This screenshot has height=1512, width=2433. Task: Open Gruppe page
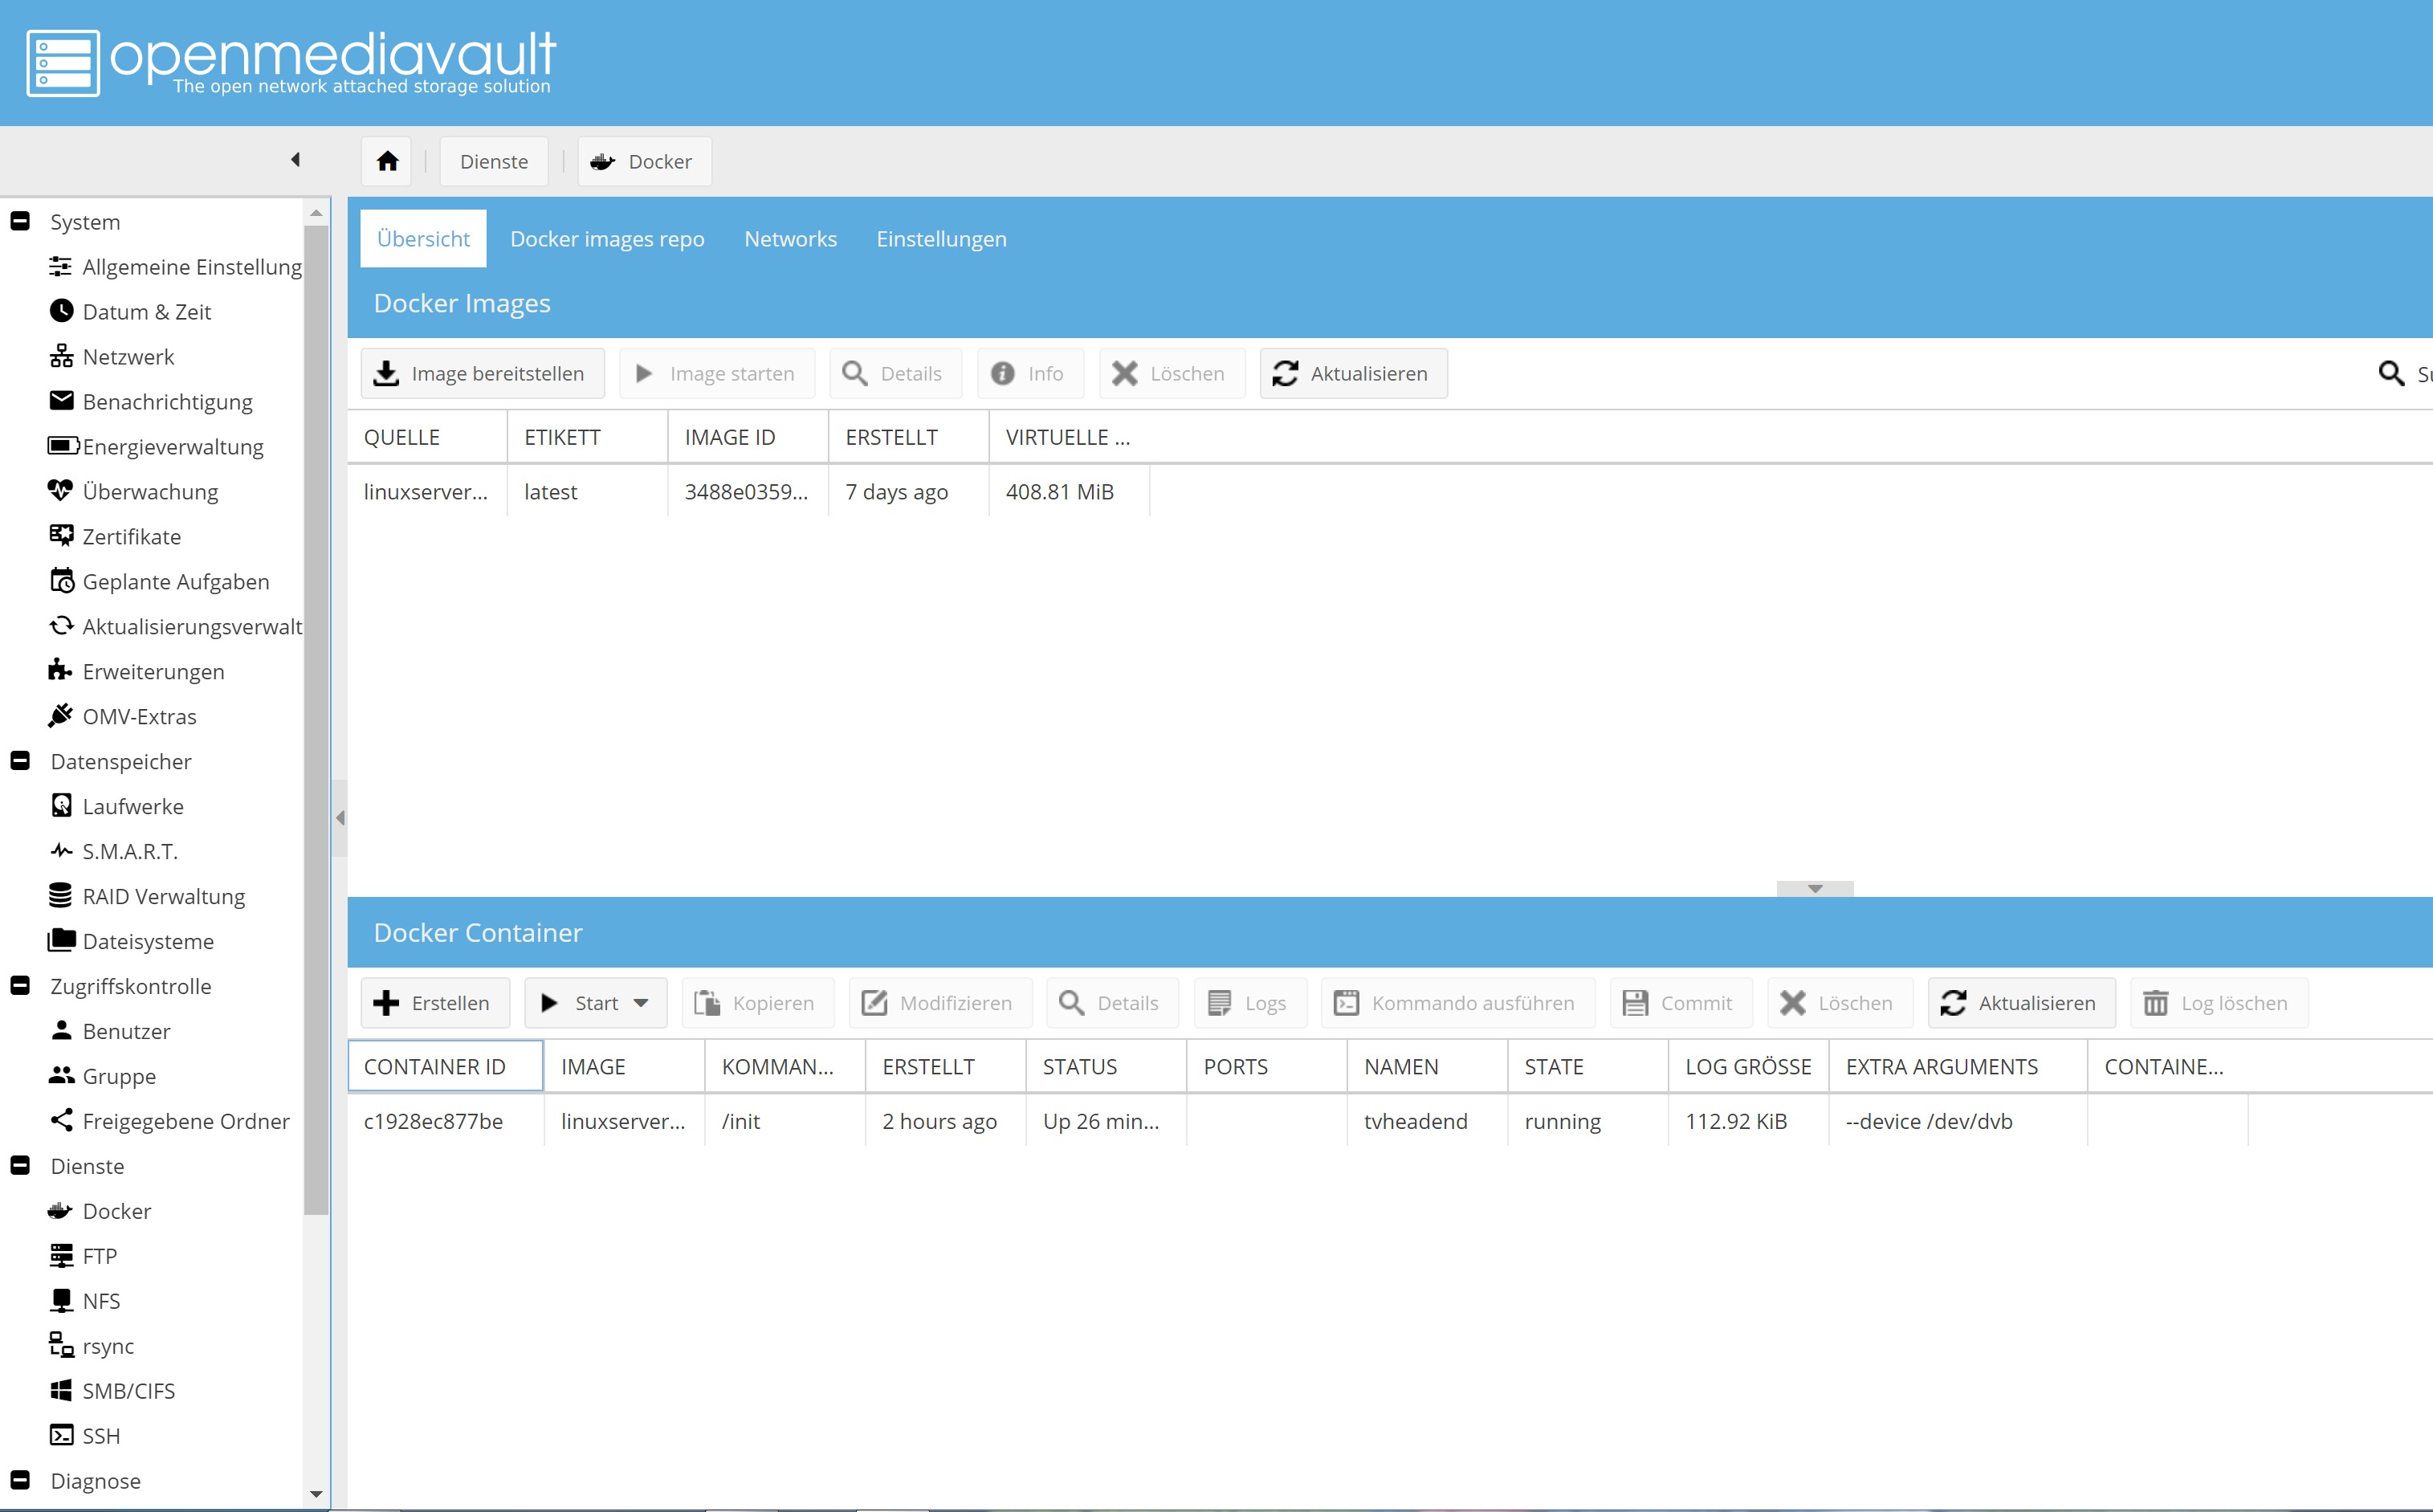[x=102, y=1077]
